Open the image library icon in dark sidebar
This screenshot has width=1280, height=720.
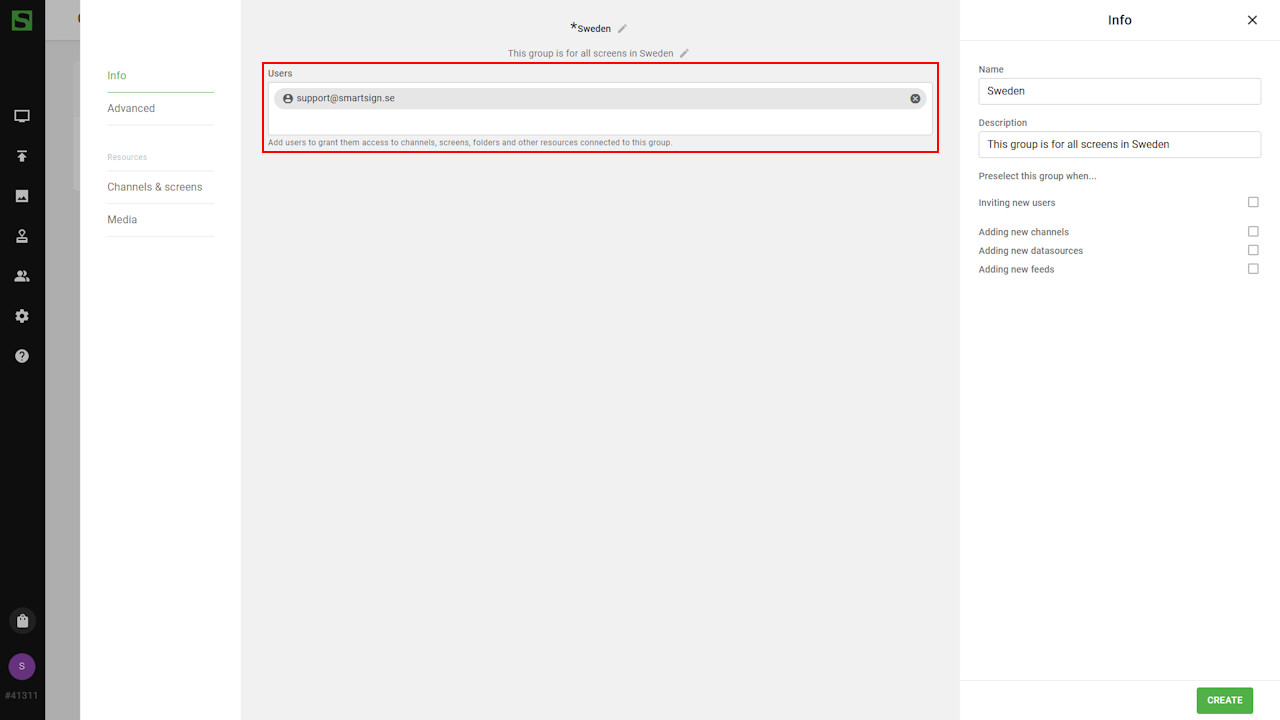[x=22, y=196]
